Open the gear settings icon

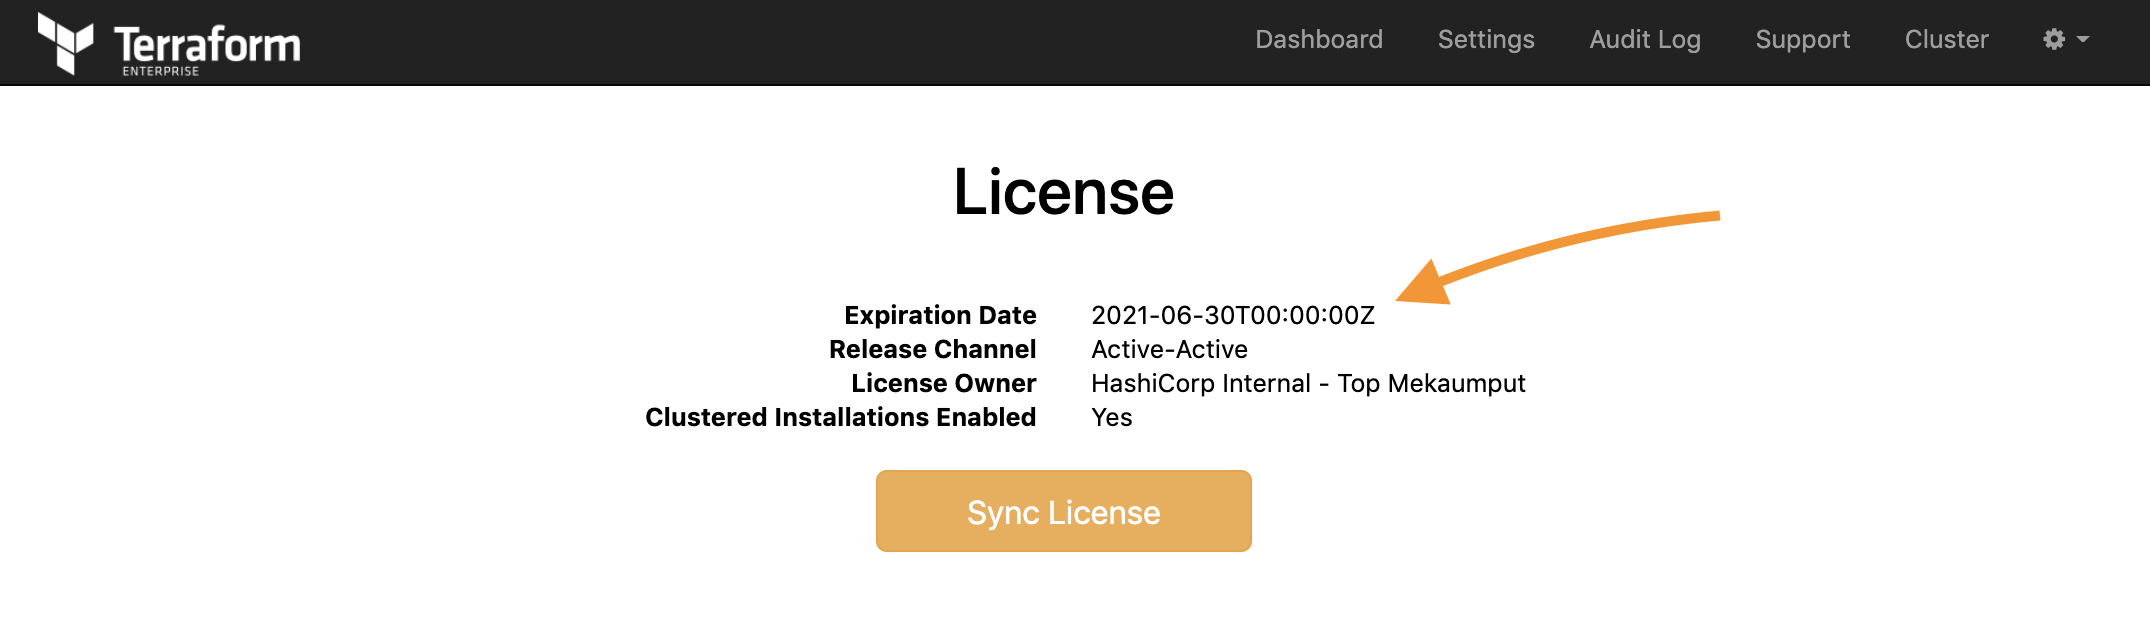click(x=2054, y=39)
